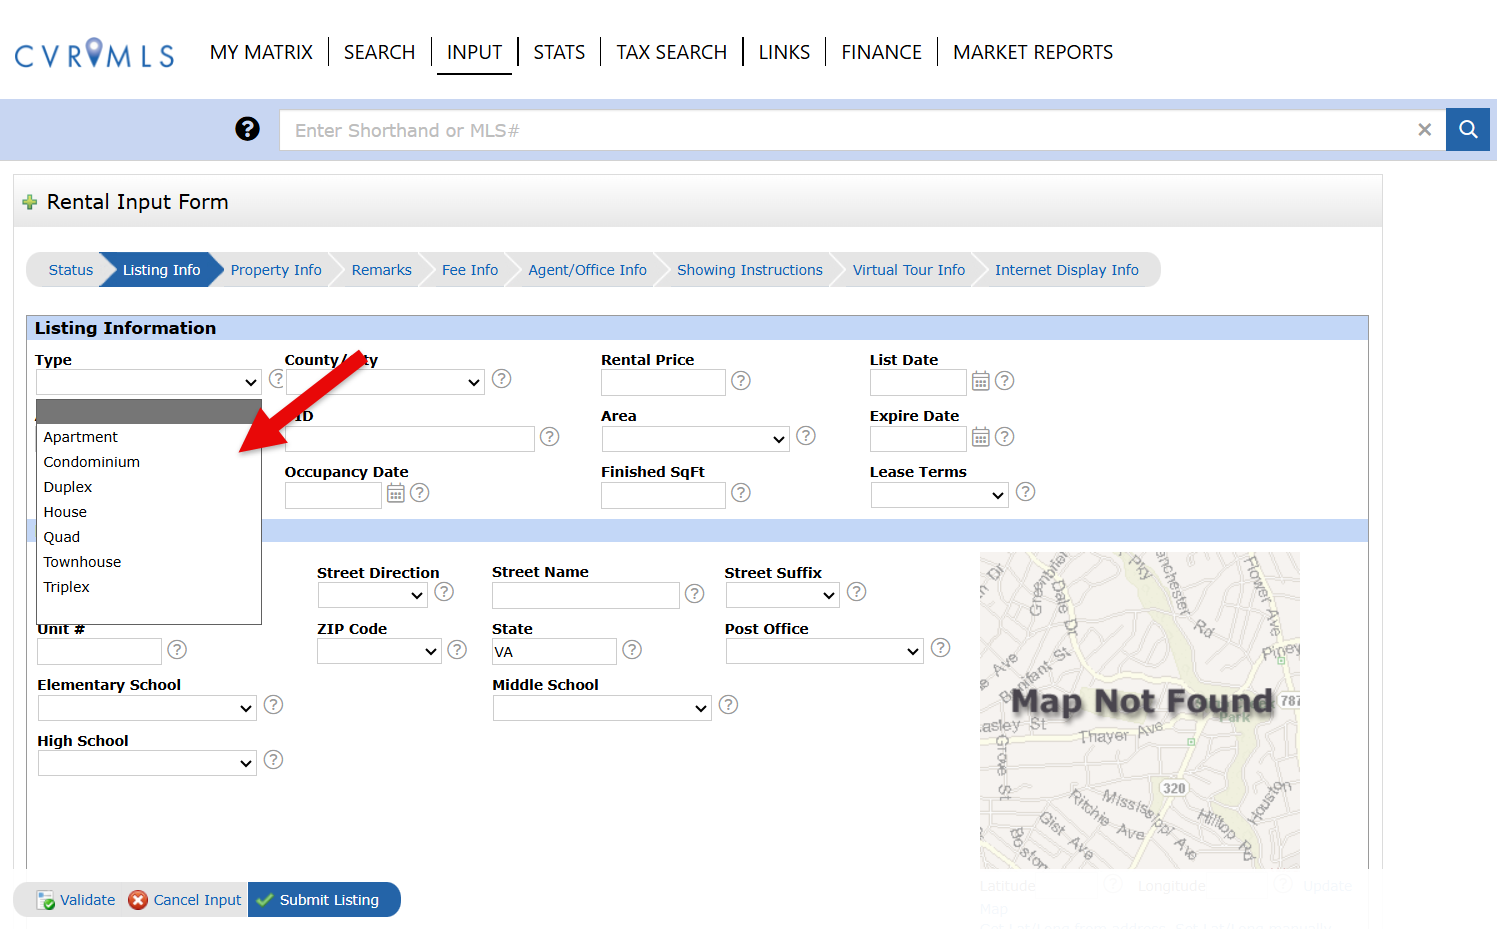
Task: Open the Virtual Tour Info tab
Action: (x=908, y=270)
